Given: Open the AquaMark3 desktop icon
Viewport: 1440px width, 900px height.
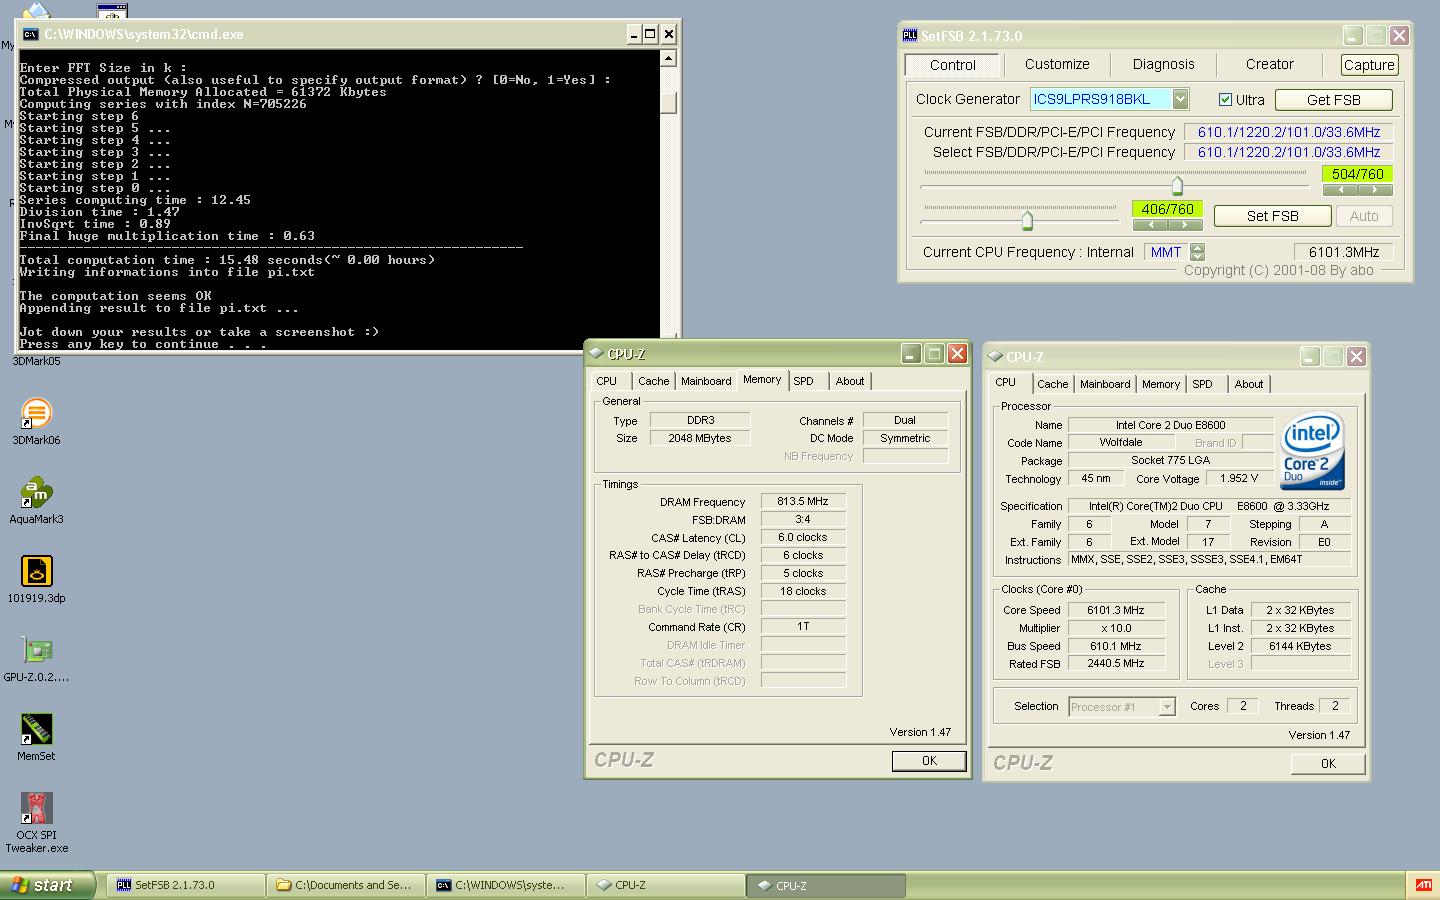Looking at the screenshot, I should (36, 492).
